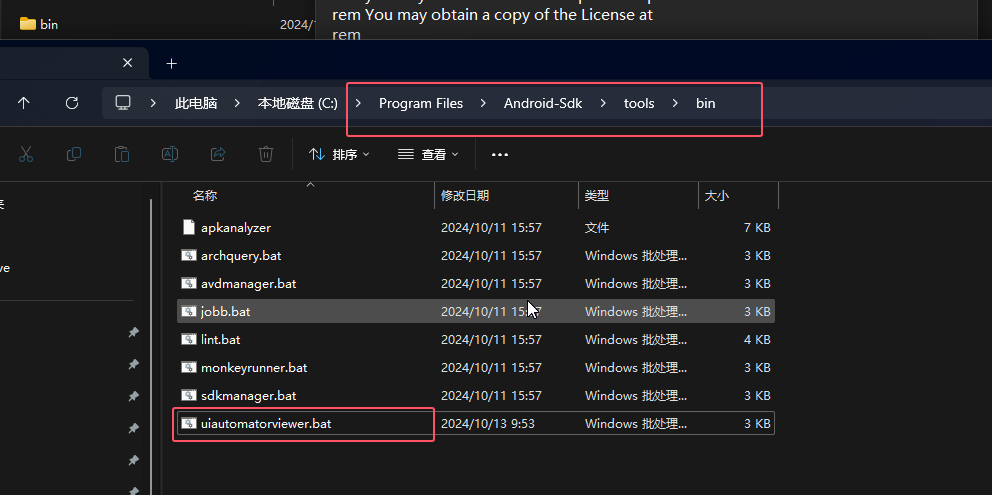The width and height of the screenshot is (992, 495).
Task: Go to 此电脑 in the address bar
Action: (x=196, y=103)
